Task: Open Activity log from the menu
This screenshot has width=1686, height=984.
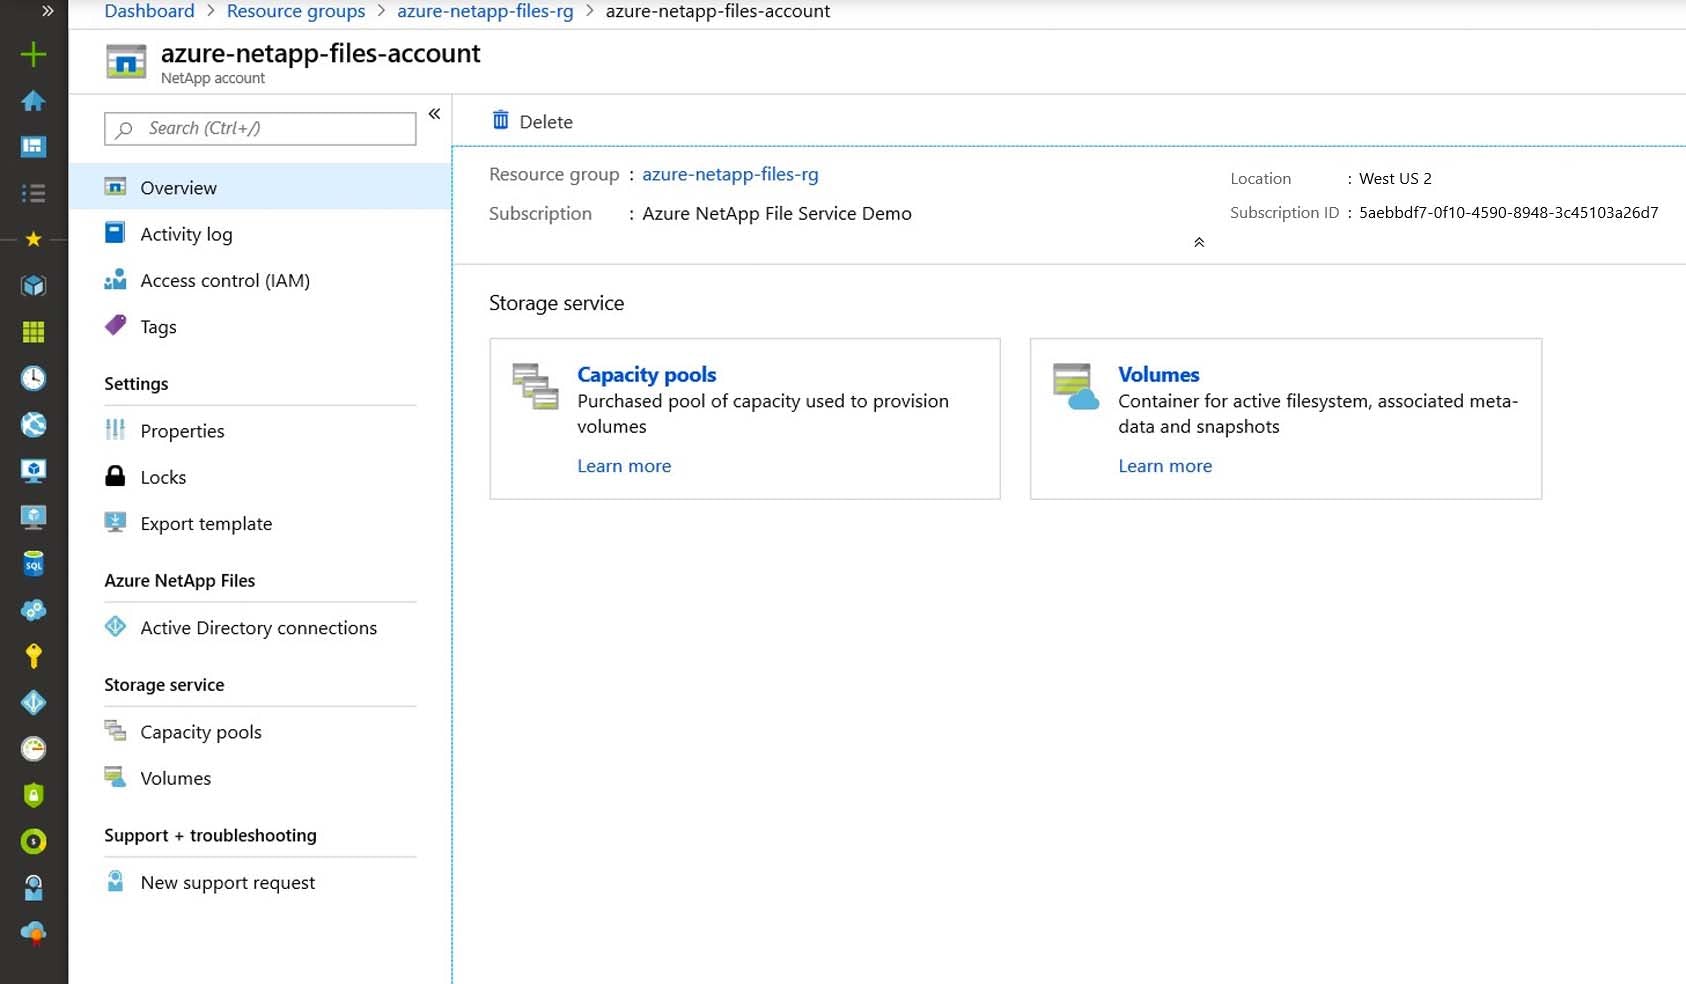Action: 184,233
